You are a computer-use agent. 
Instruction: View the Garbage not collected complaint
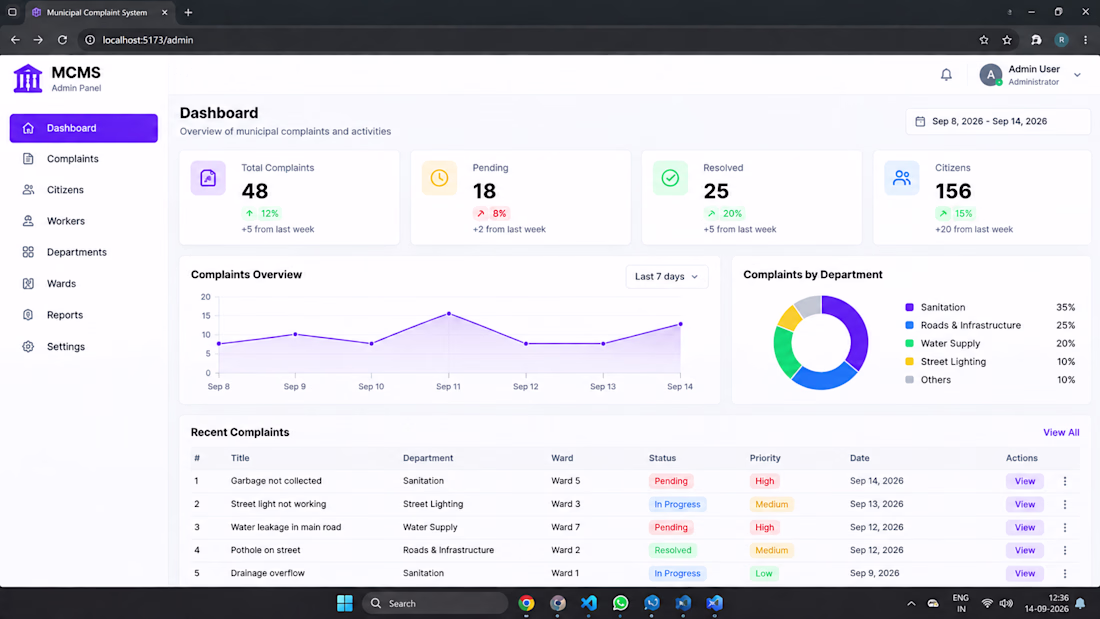(x=1024, y=481)
